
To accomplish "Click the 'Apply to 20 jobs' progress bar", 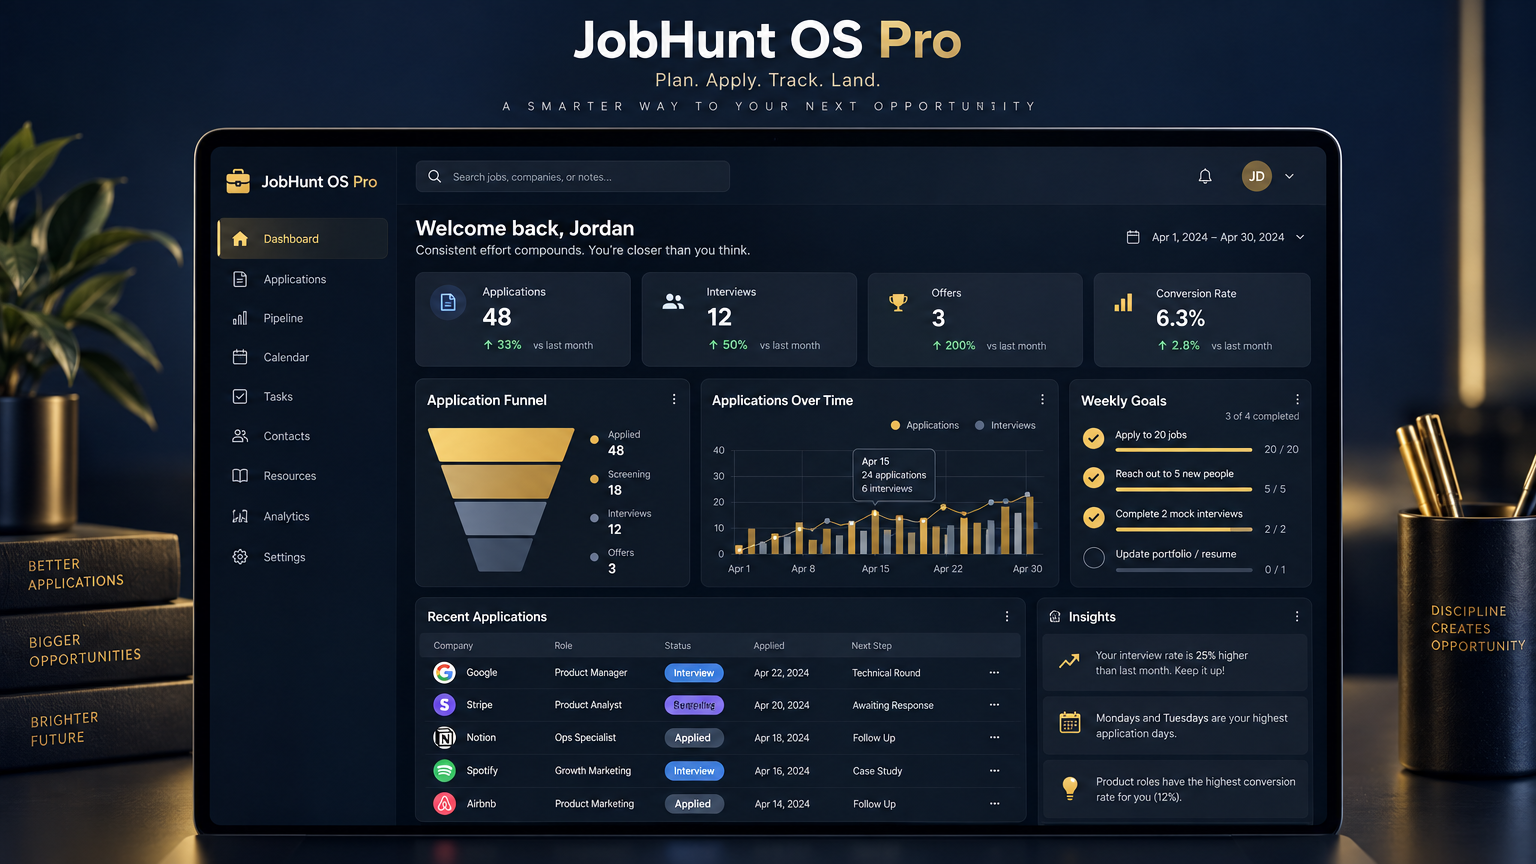I will coord(1184,450).
